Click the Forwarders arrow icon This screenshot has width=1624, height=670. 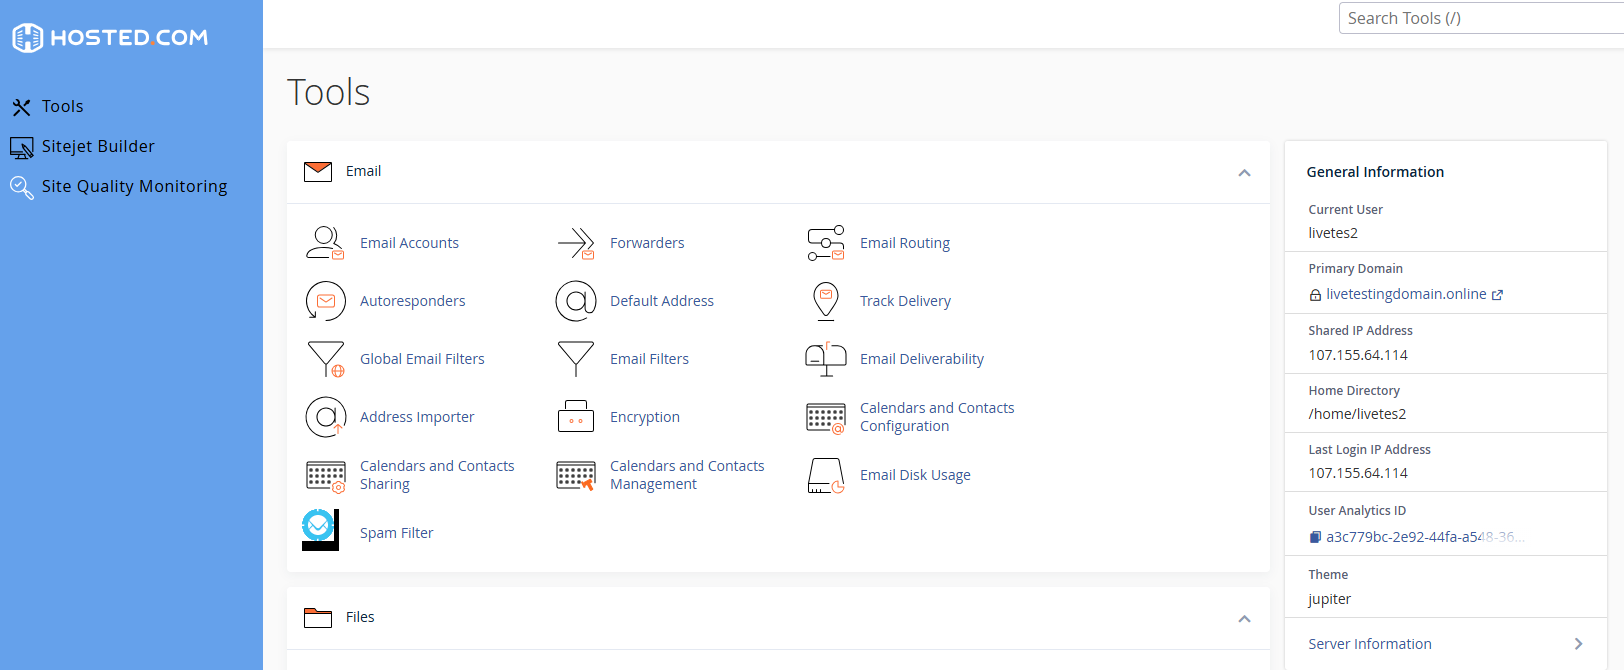576,243
